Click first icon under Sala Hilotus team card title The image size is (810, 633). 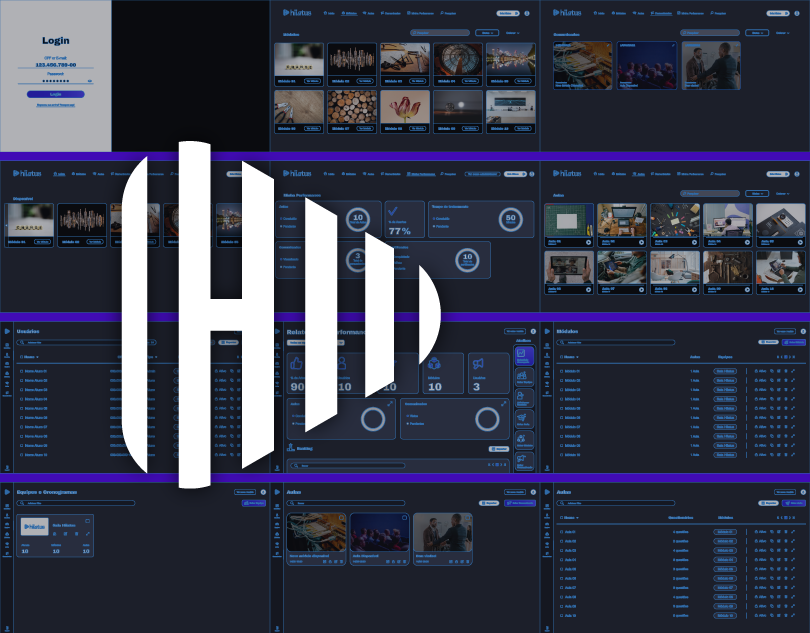55,534
